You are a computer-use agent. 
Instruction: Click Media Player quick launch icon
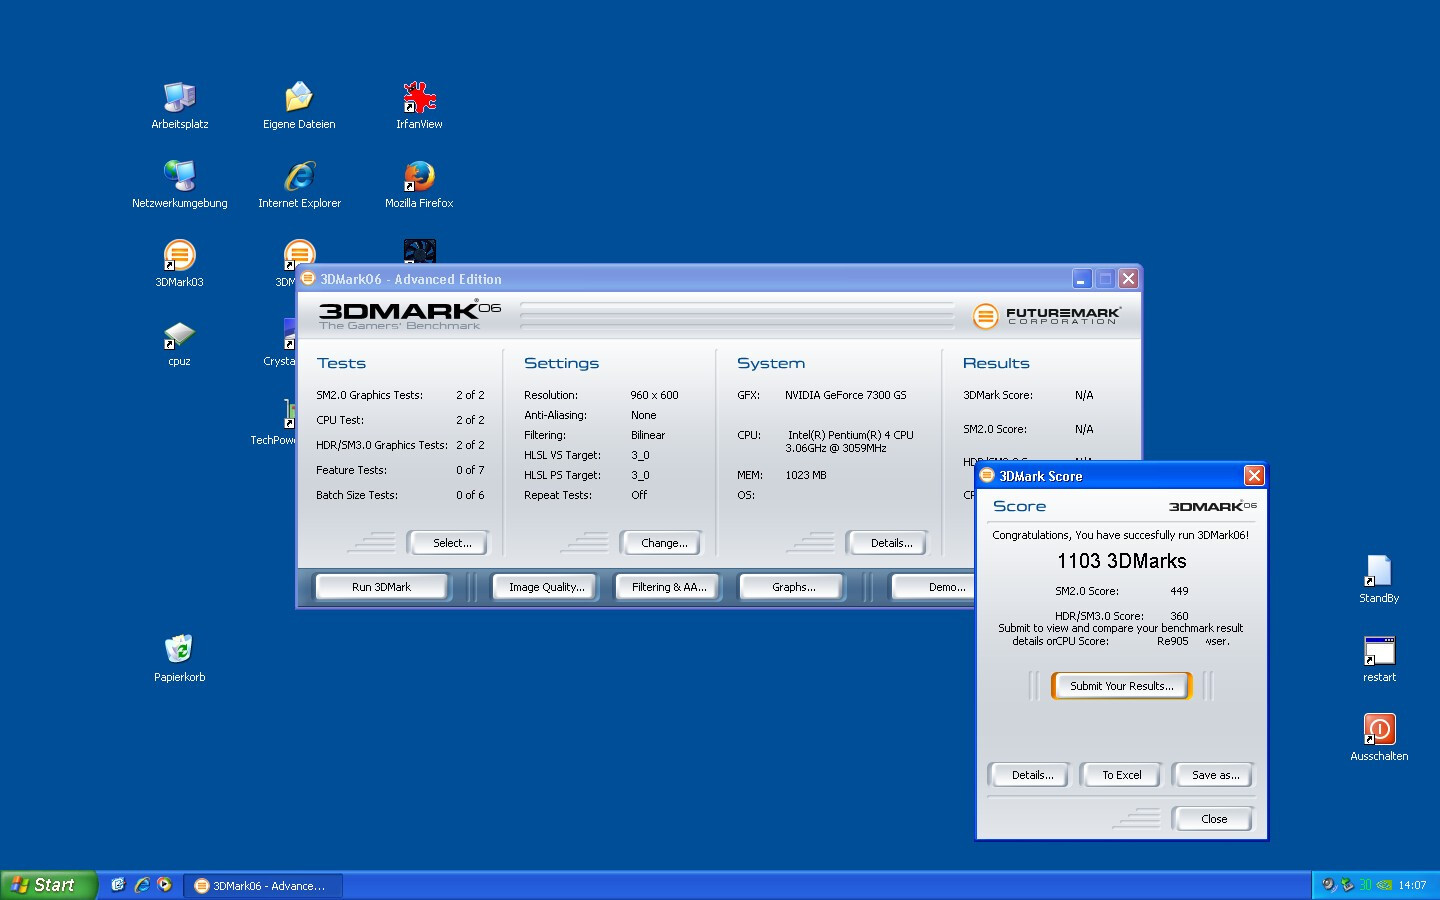point(164,885)
